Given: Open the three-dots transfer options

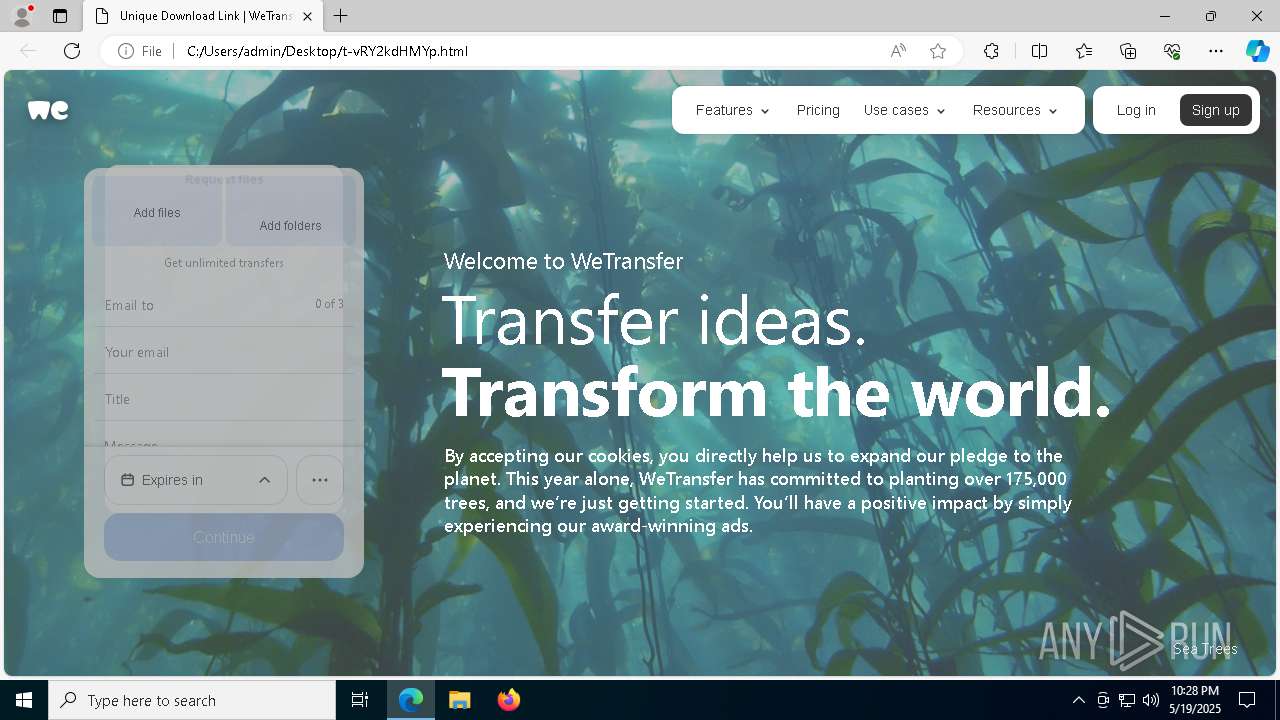Looking at the screenshot, I should (320, 480).
